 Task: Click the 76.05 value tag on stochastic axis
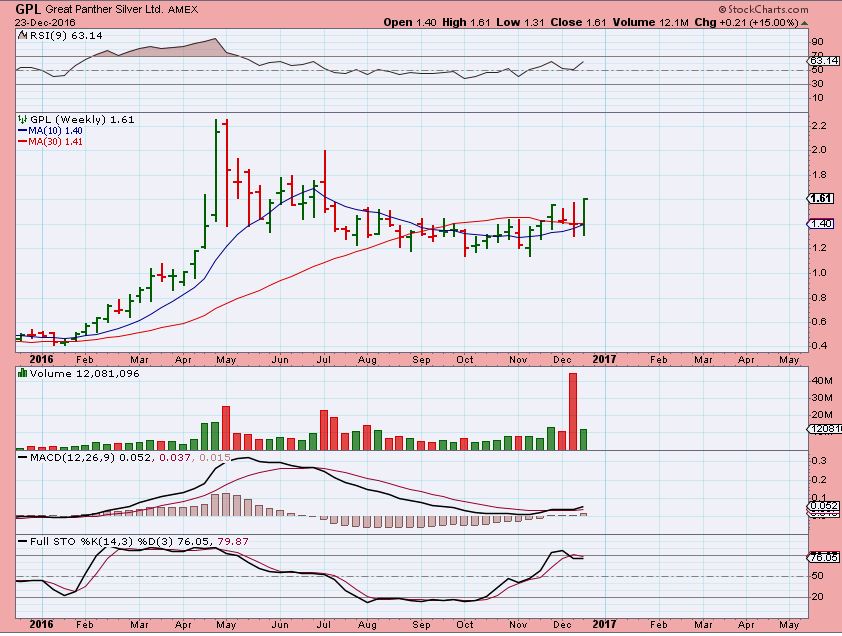click(825, 558)
